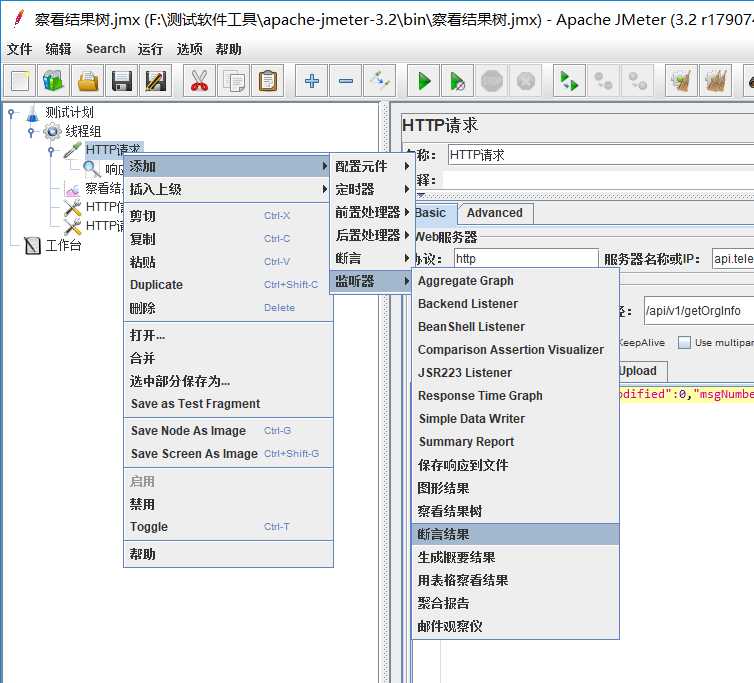754x683 pixels.
Task: Toggle the 测试计划 tree expander handle
Action: pos(11,113)
